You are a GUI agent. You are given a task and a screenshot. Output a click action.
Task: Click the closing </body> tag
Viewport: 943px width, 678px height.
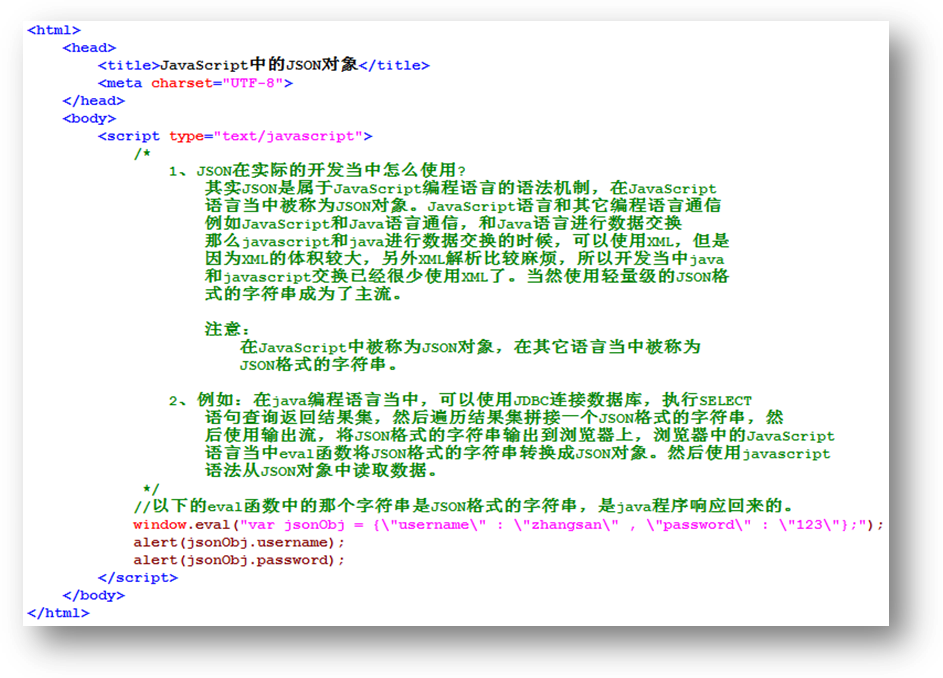(94, 595)
